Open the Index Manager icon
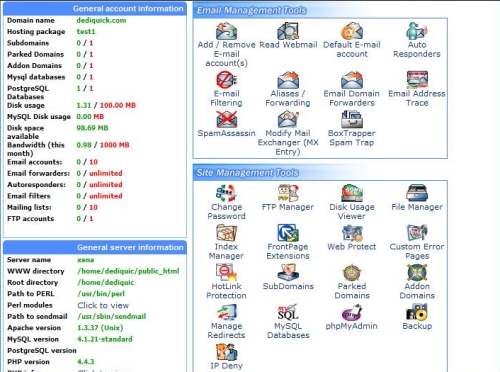This screenshot has width=500, height=372. pos(226,233)
